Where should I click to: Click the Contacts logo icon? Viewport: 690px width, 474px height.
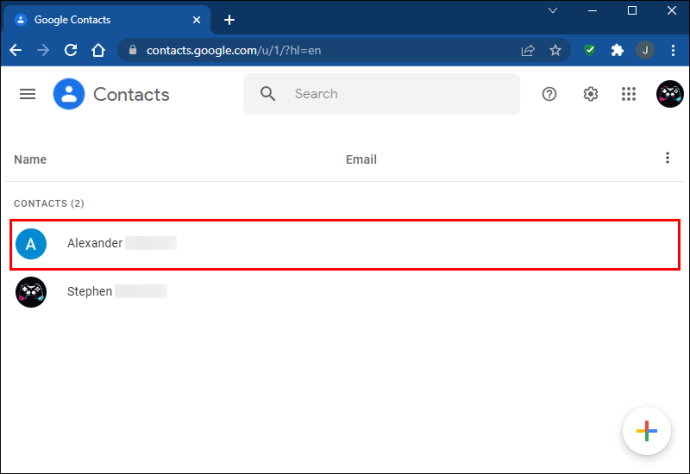69,94
